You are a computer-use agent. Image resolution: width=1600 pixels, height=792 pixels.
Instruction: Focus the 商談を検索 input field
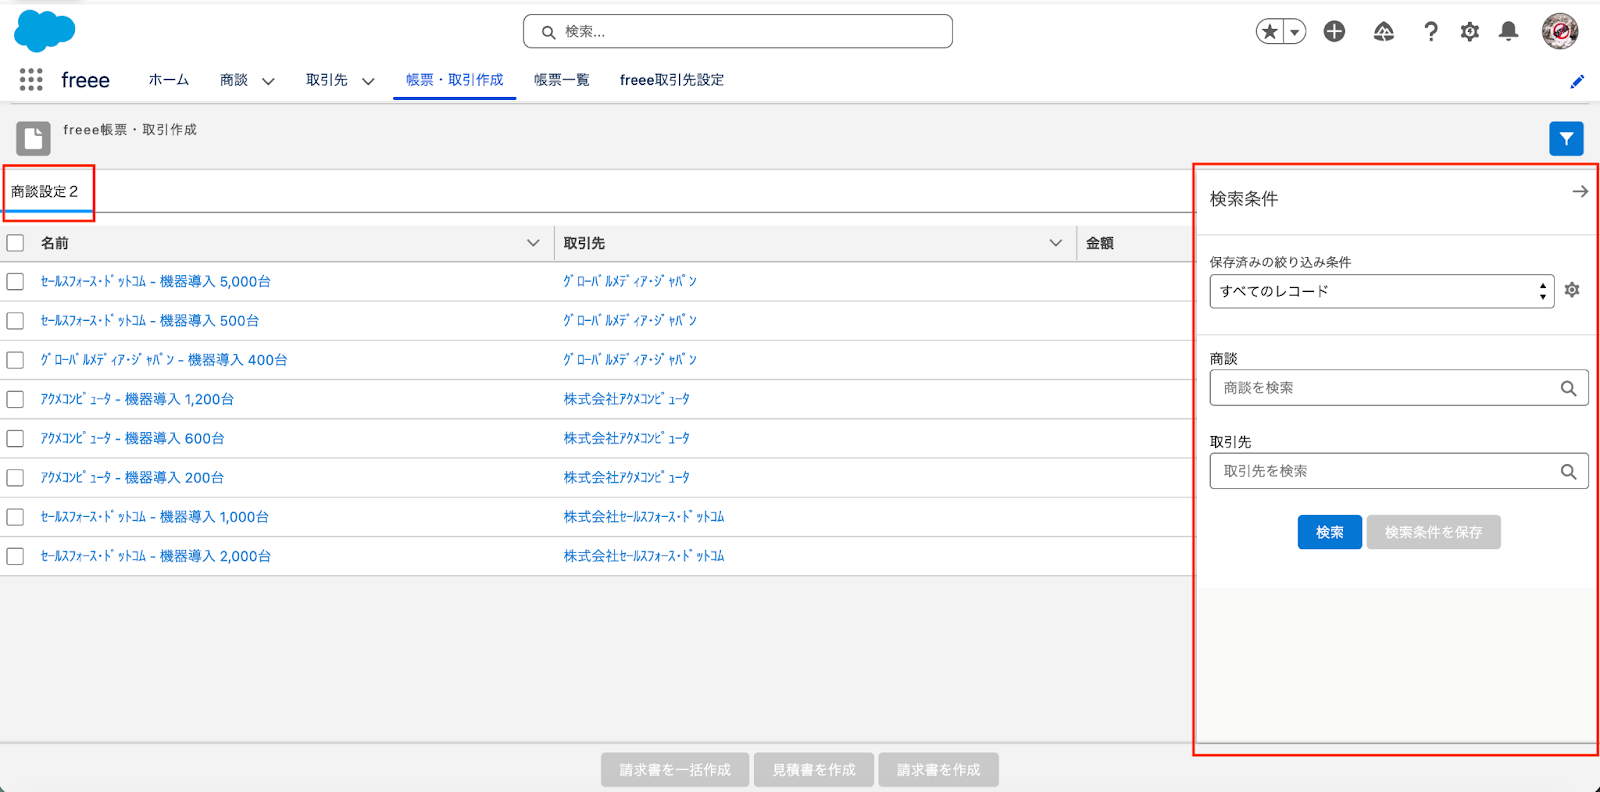coord(1399,388)
